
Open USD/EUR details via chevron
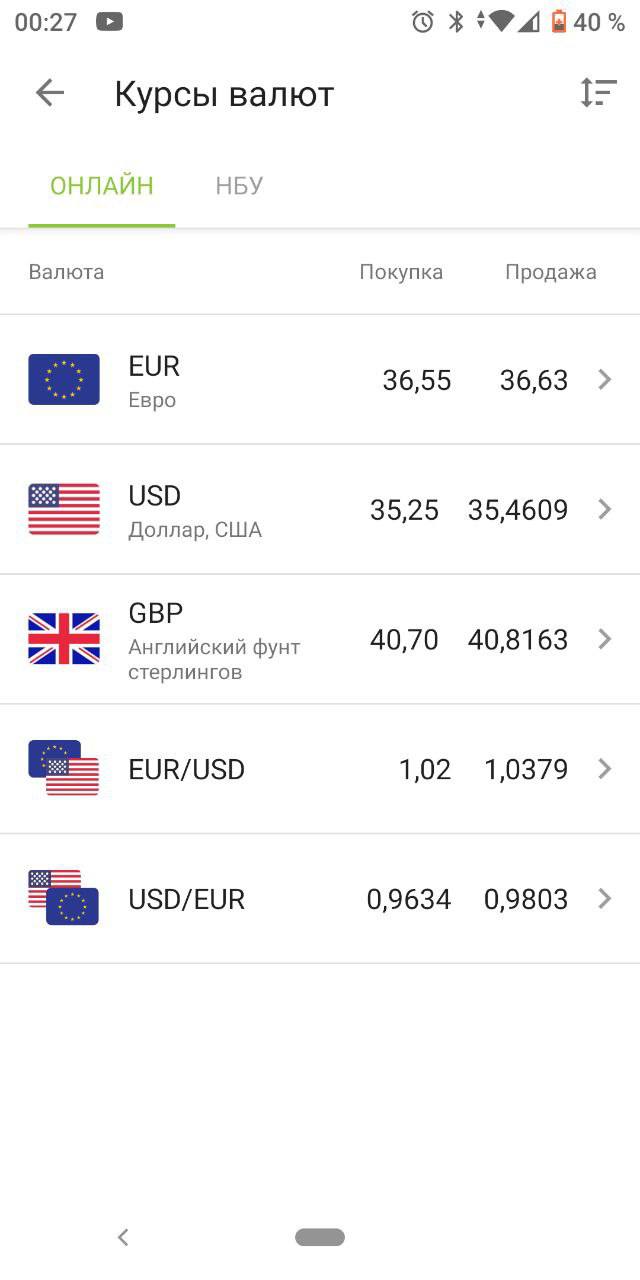(604, 899)
